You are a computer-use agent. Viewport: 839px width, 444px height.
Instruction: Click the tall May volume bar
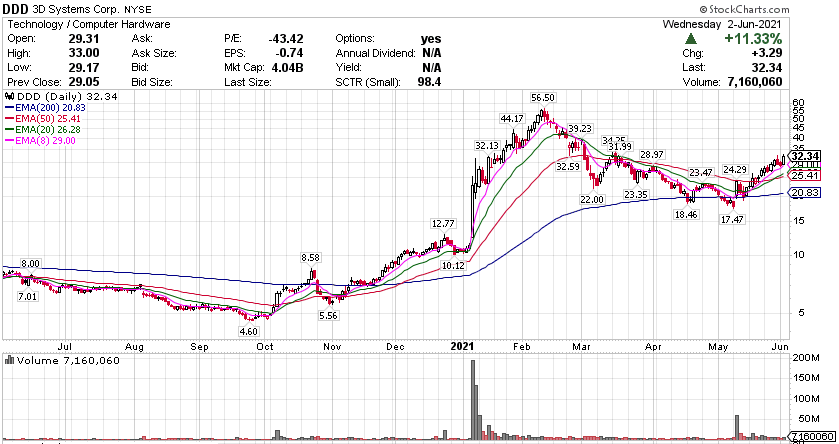[737, 427]
